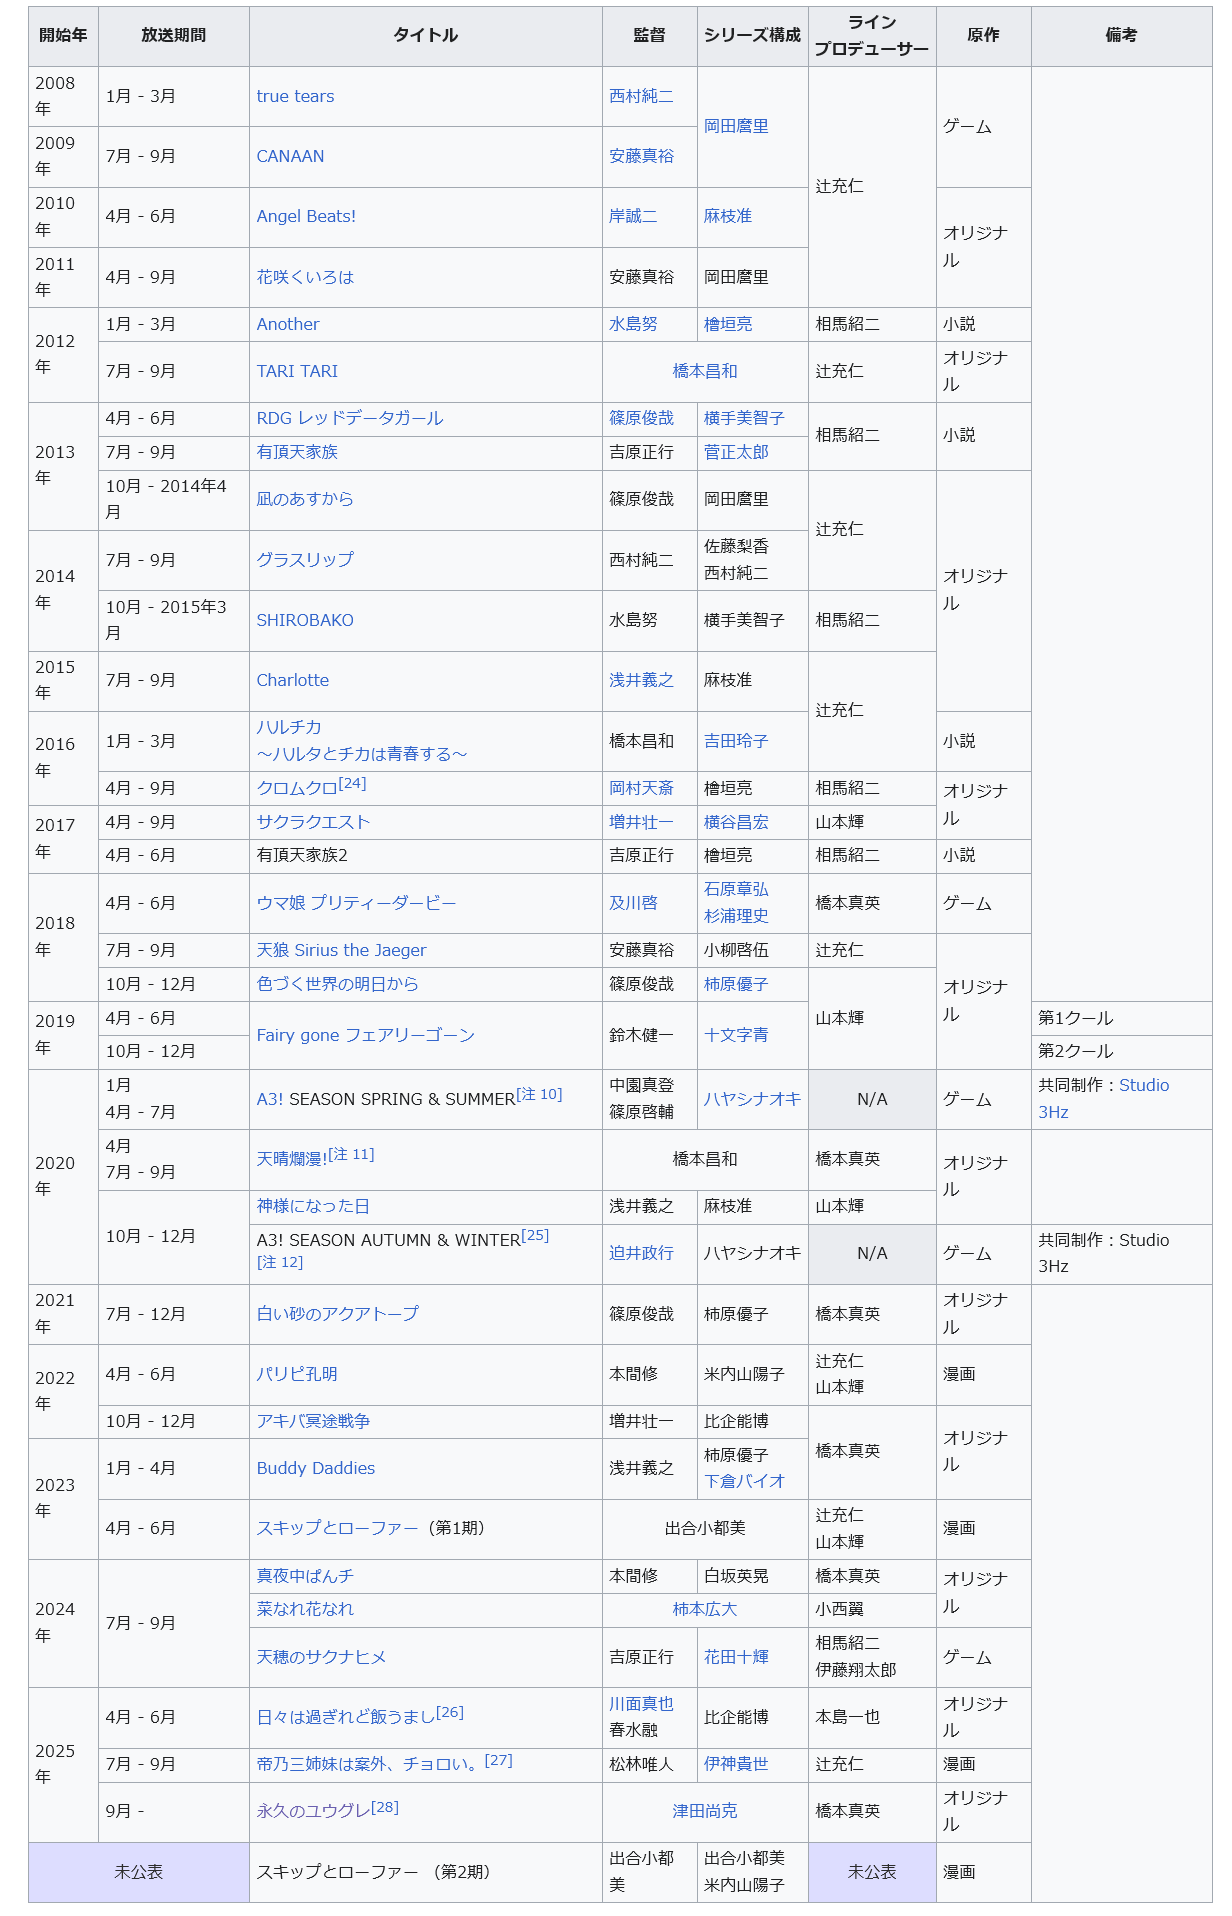Click the 柿本広大 director link

click(704, 1610)
